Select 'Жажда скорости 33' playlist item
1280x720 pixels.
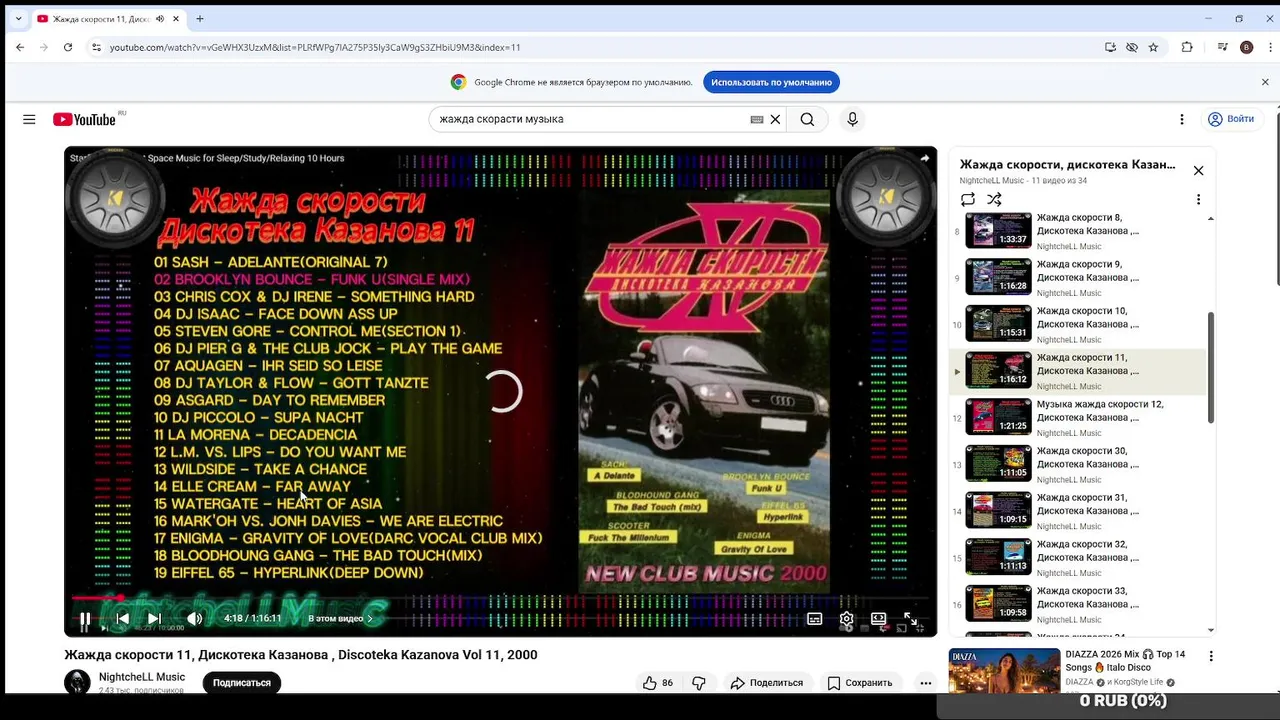pyautogui.click(x=1077, y=605)
